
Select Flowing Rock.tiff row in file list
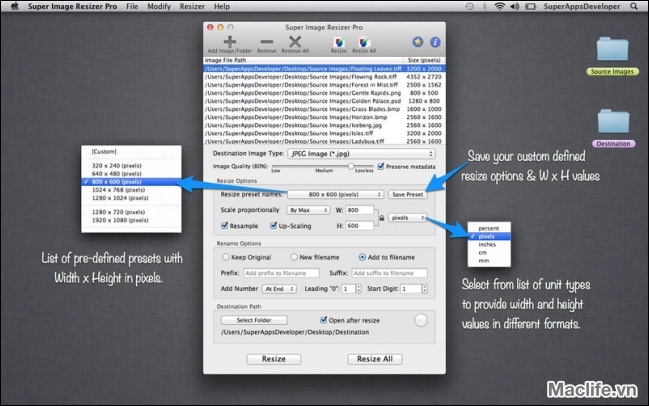[324, 77]
